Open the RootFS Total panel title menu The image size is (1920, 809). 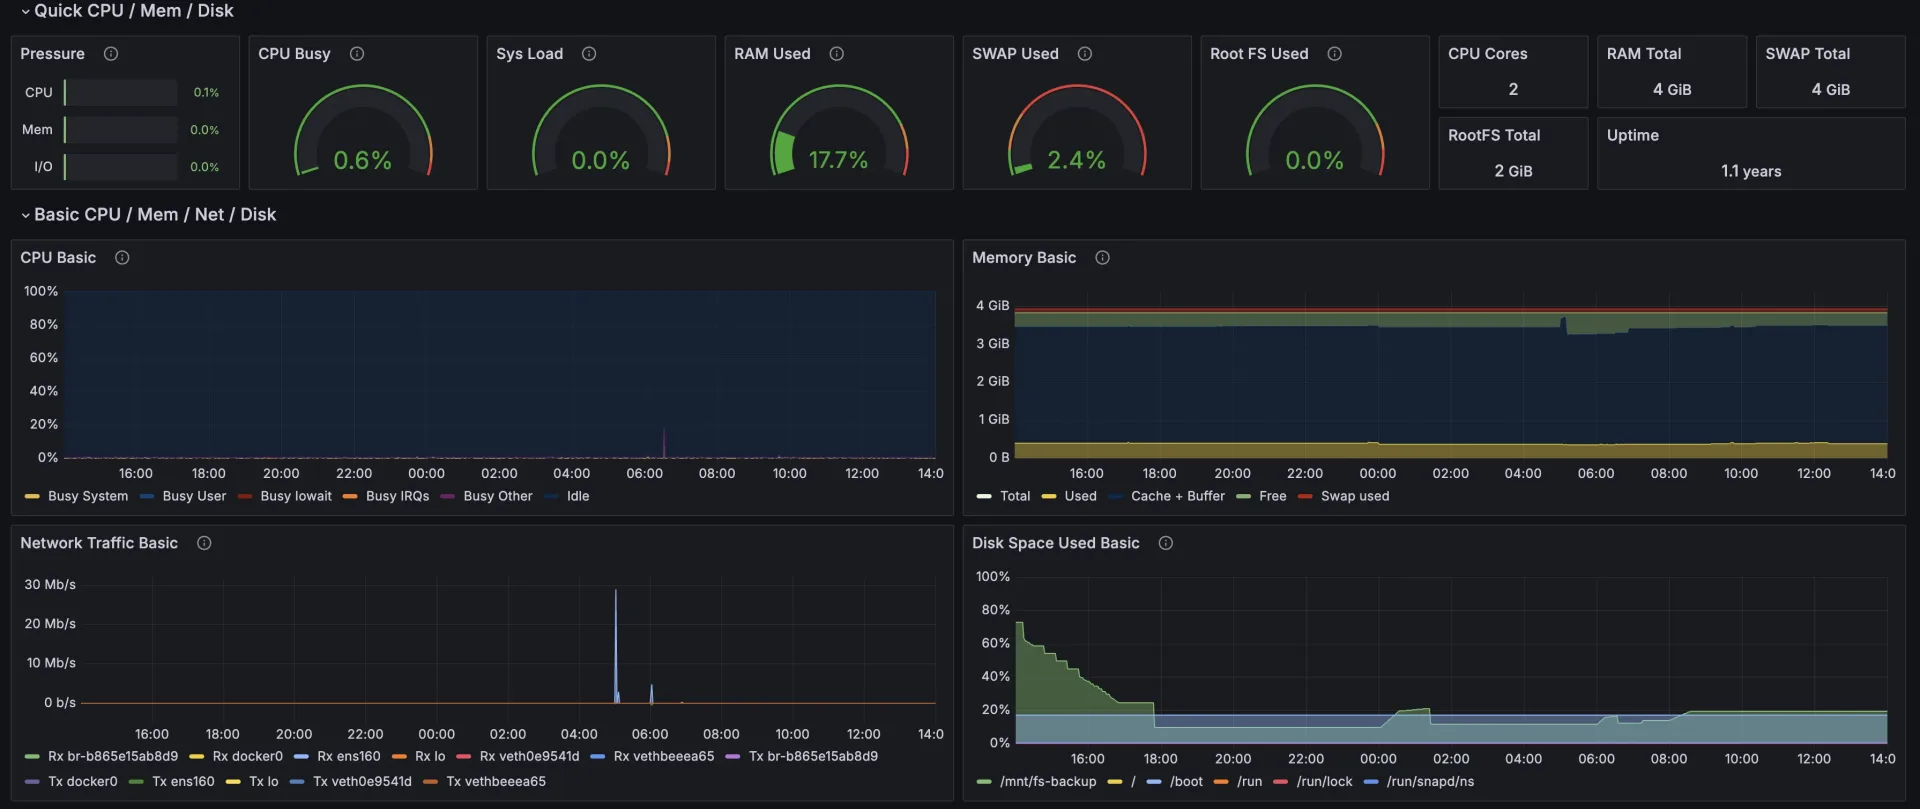1494,136
